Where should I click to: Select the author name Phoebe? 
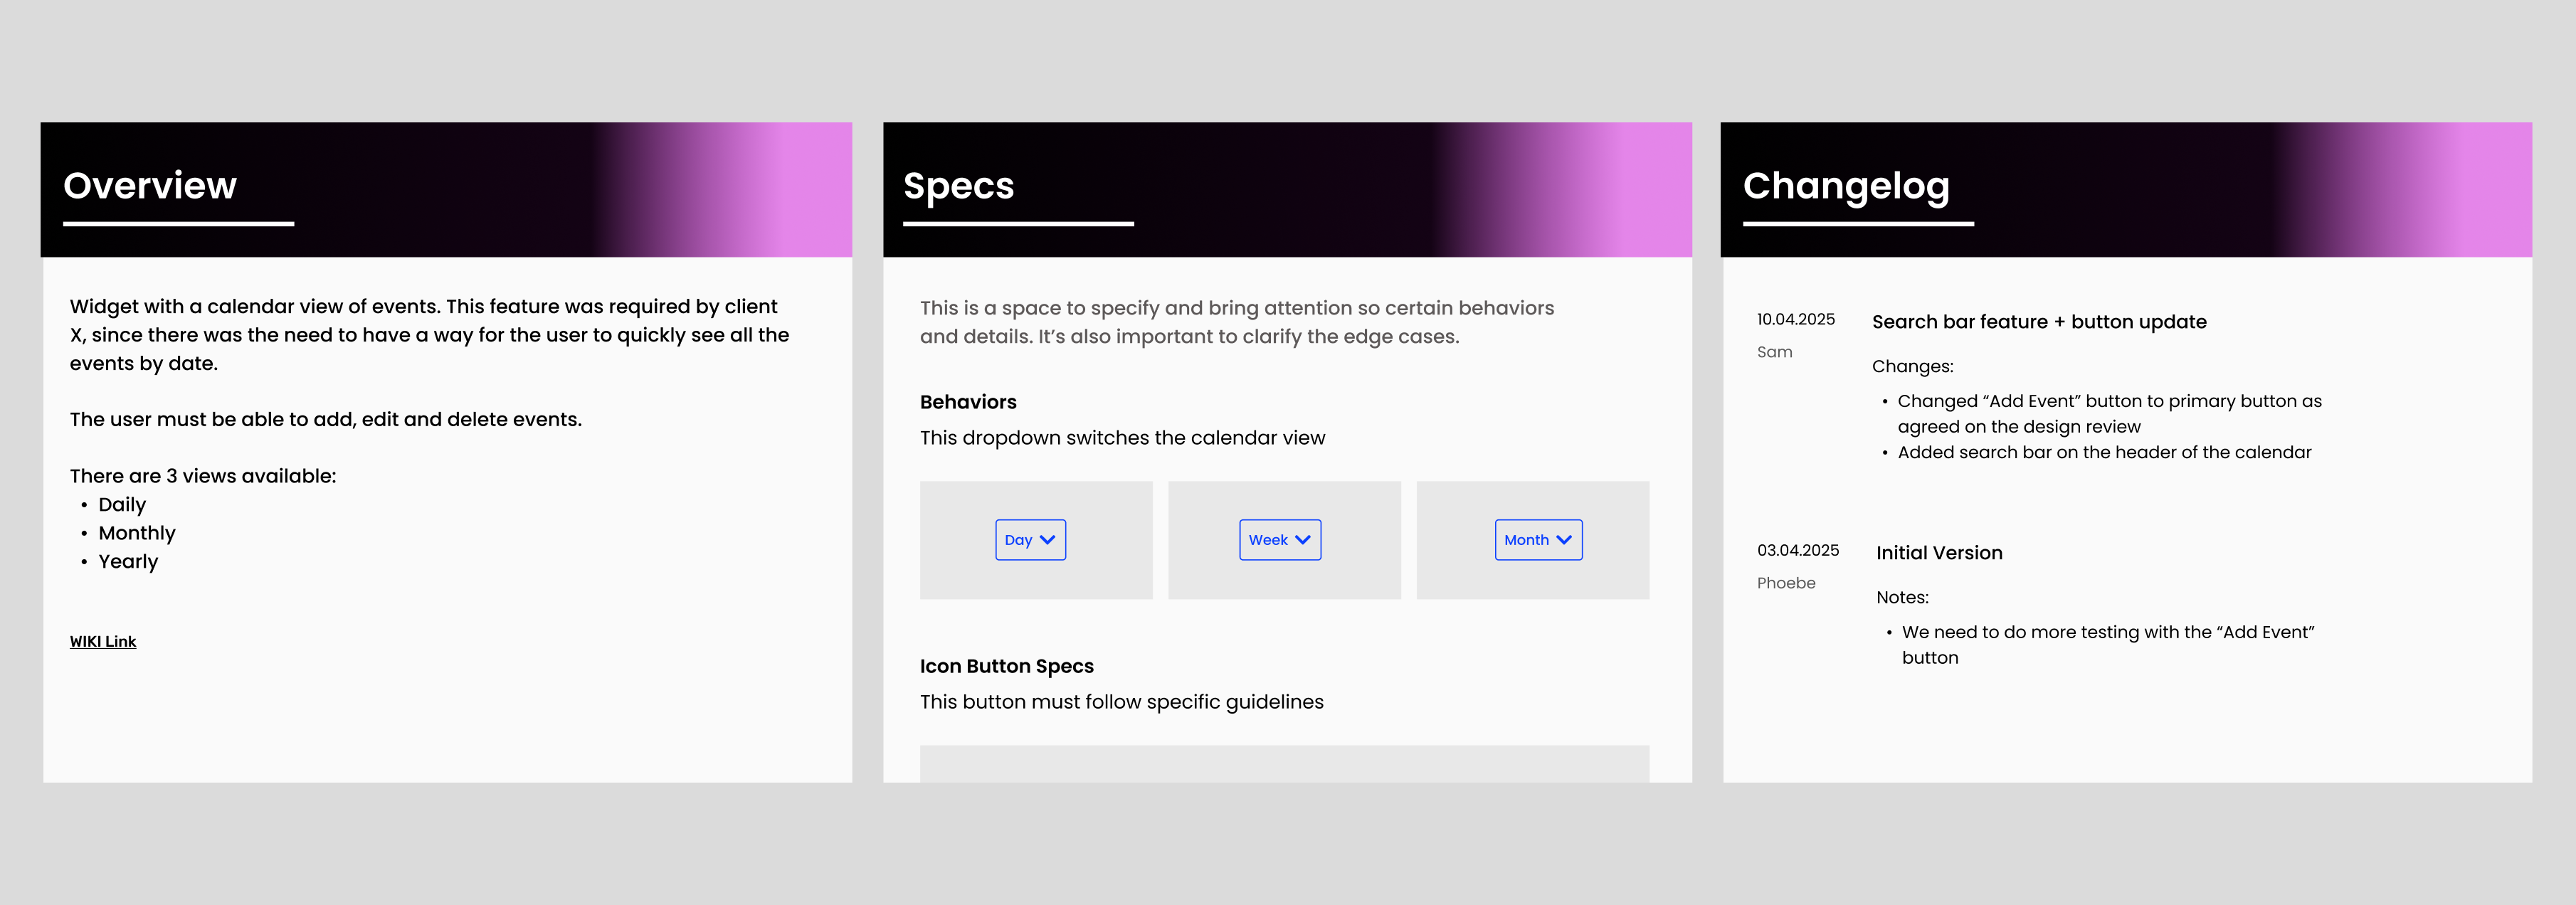coord(1785,583)
